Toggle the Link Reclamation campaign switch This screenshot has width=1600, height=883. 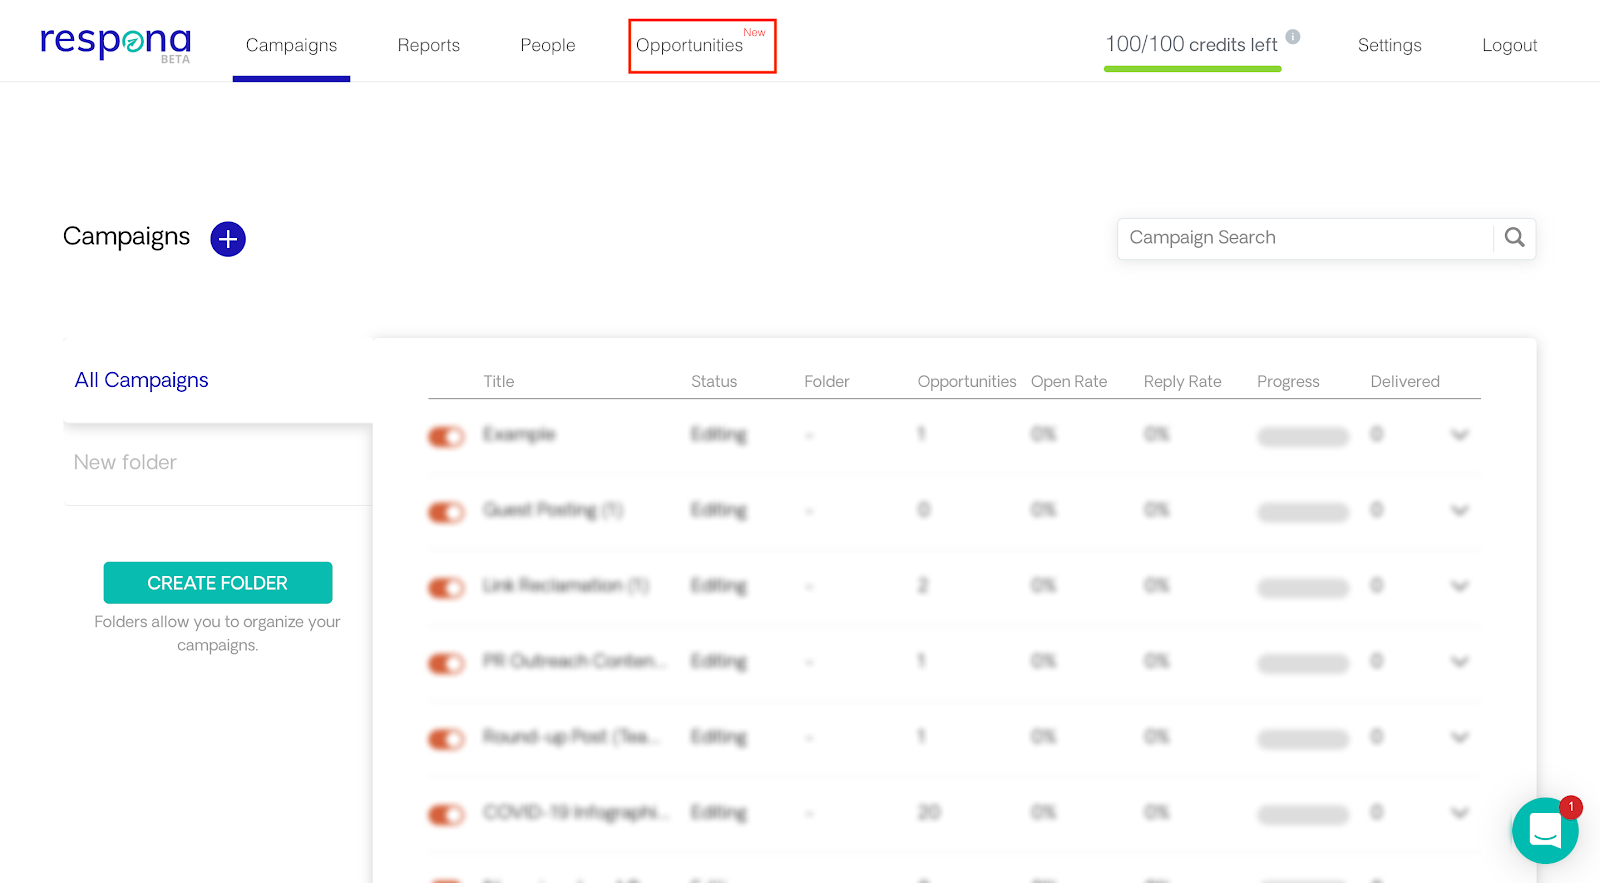tap(447, 587)
